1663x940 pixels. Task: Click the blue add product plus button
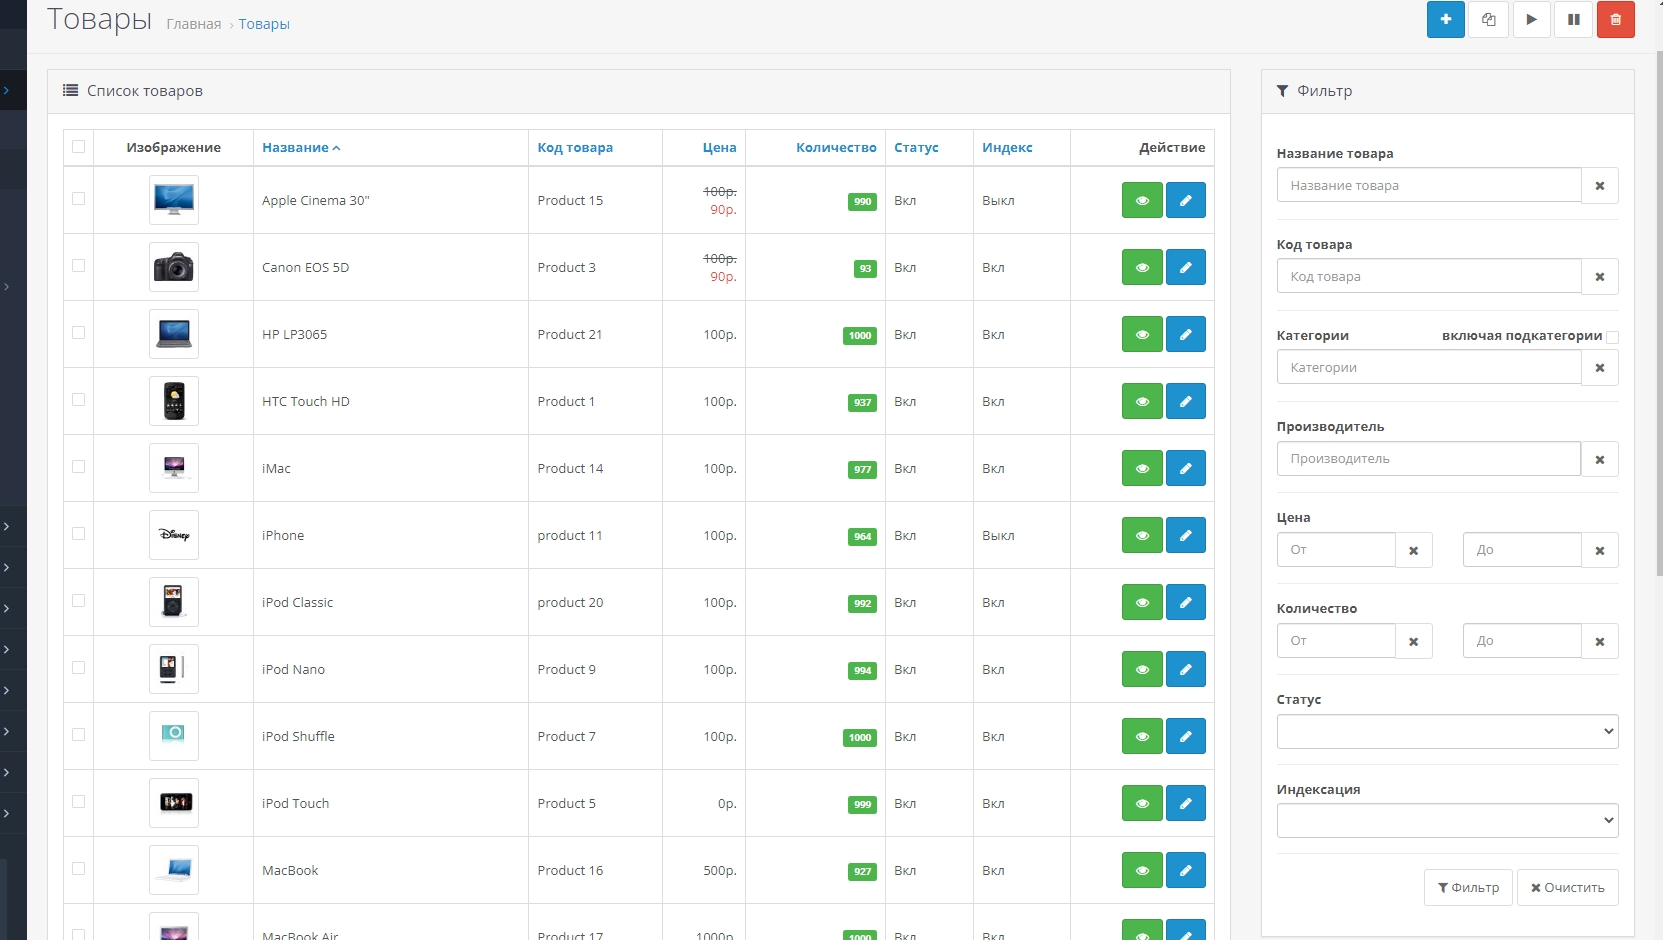(1445, 20)
